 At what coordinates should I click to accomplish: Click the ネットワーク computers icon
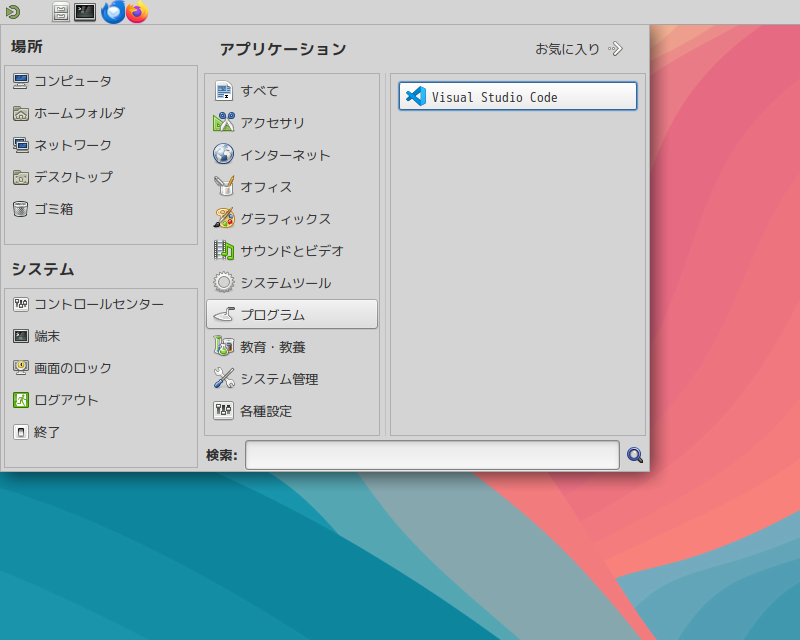pyautogui.click(x=20, y=145)
